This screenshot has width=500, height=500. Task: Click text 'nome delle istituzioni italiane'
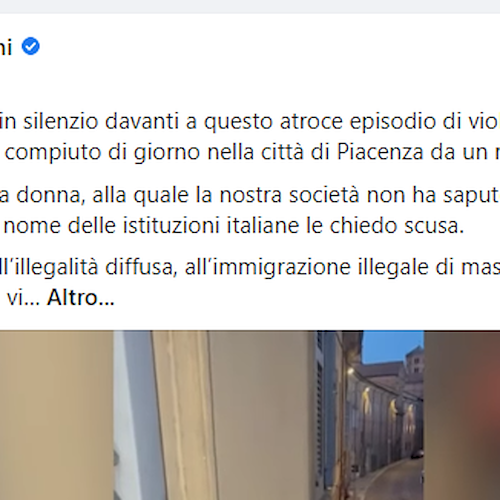(x=151, y=226)
